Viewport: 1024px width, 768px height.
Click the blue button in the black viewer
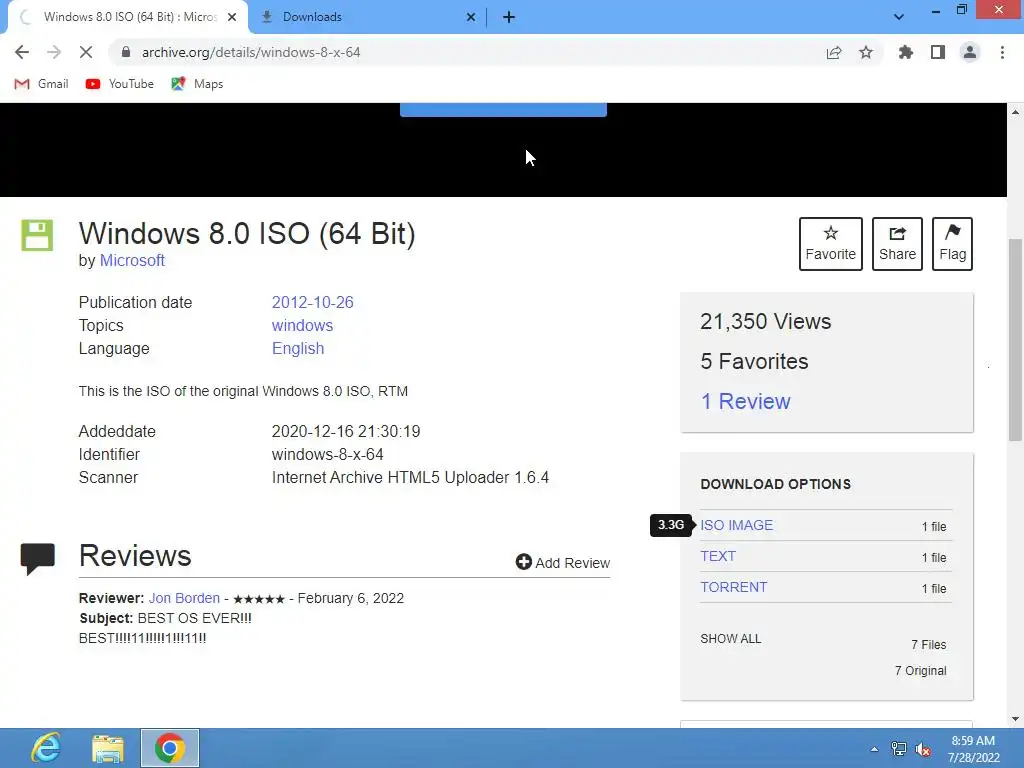pyautogui.click(x=503, y=110)
